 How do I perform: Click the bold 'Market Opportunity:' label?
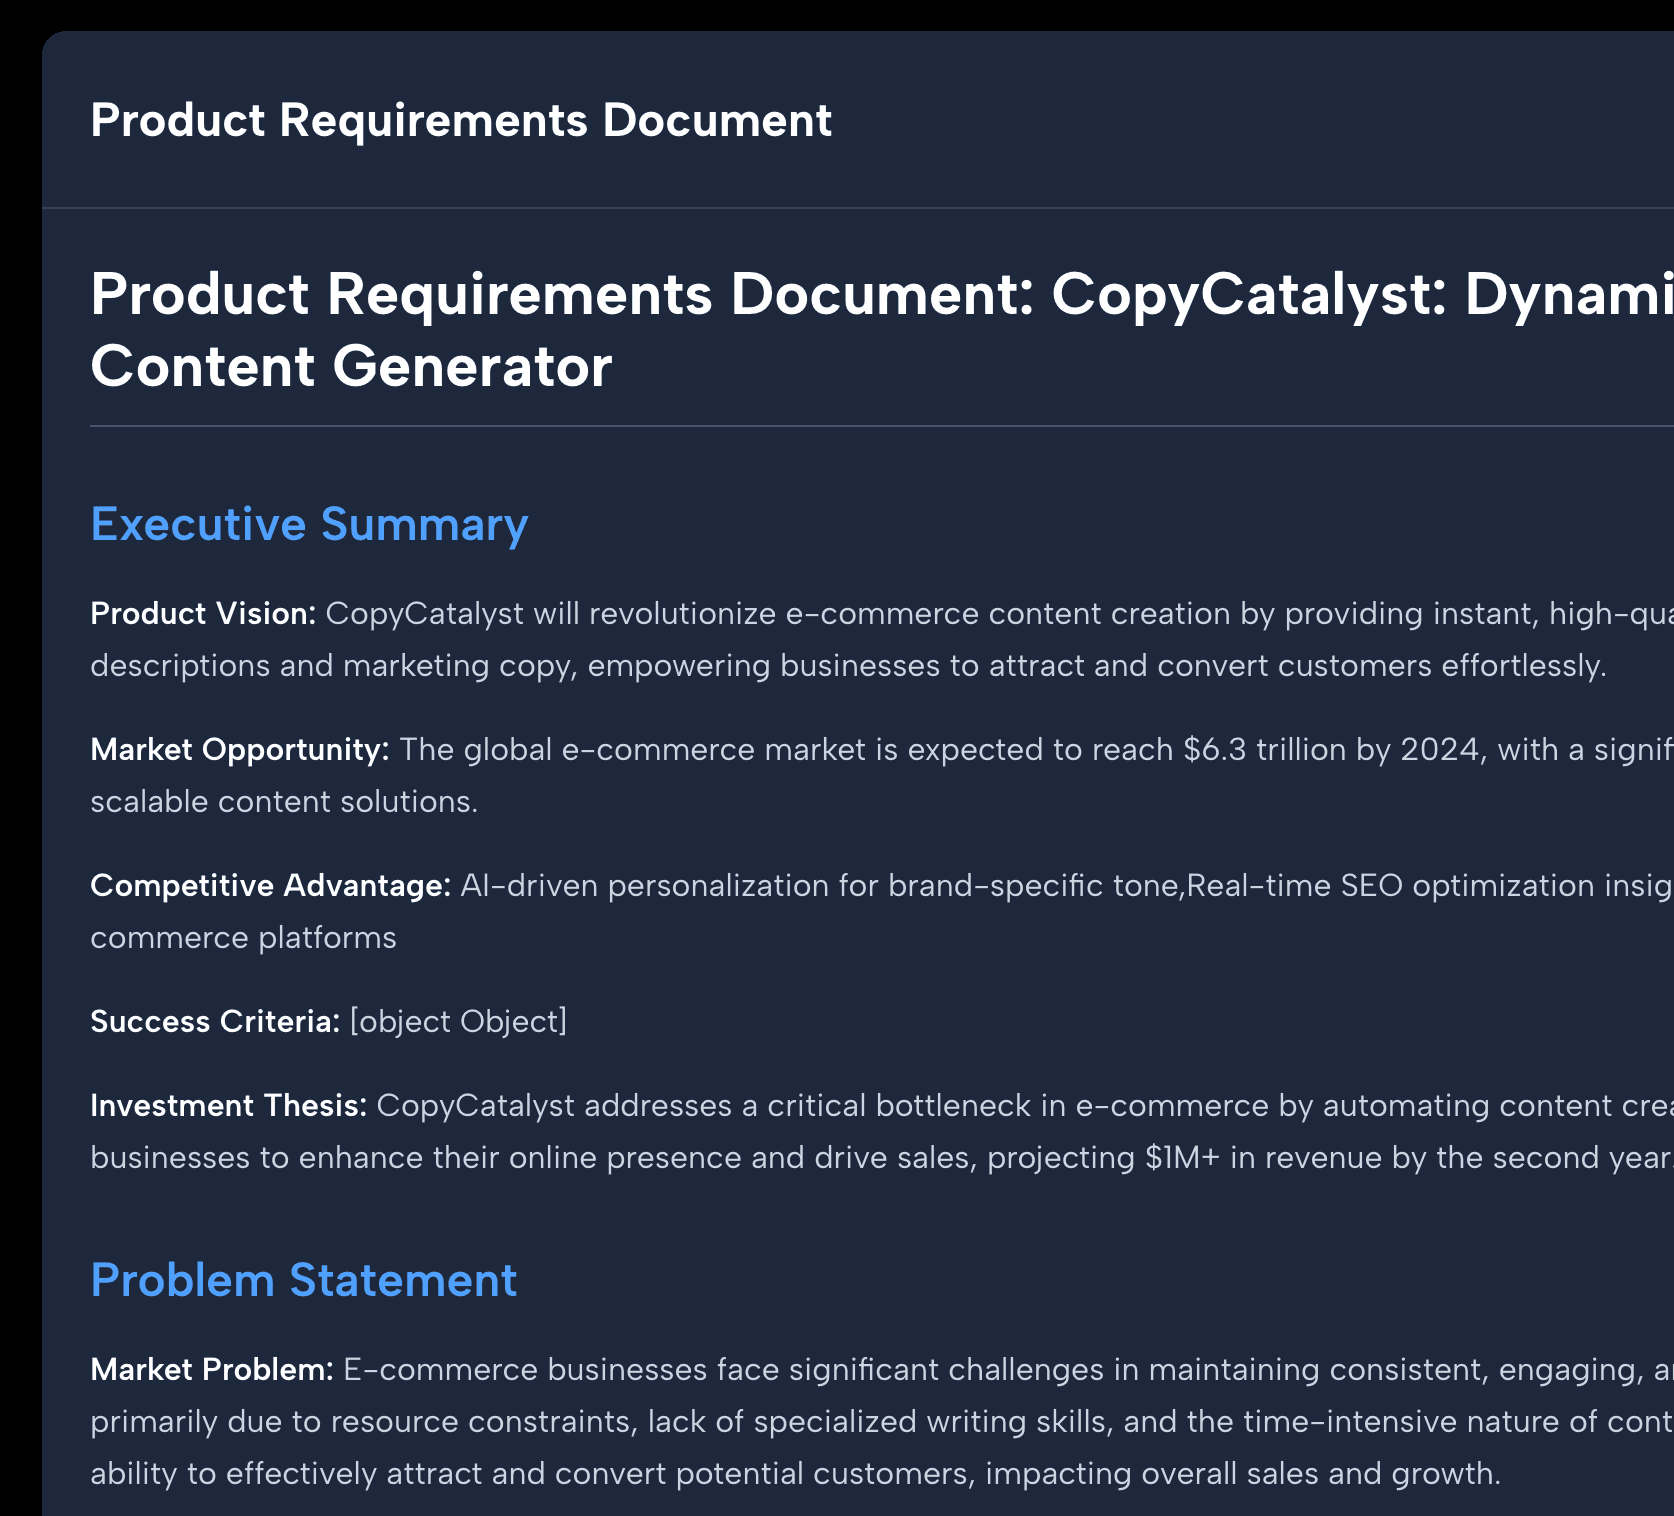click(x=239, y=749)
